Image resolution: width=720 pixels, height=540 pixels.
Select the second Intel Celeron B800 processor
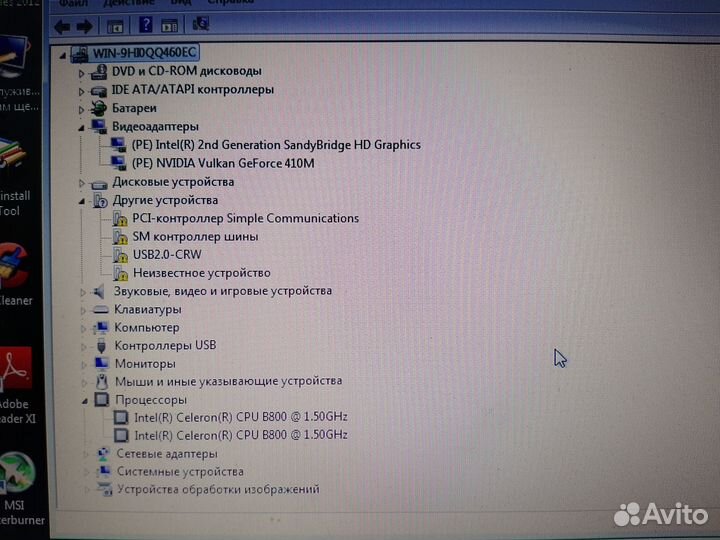[241, 435]
